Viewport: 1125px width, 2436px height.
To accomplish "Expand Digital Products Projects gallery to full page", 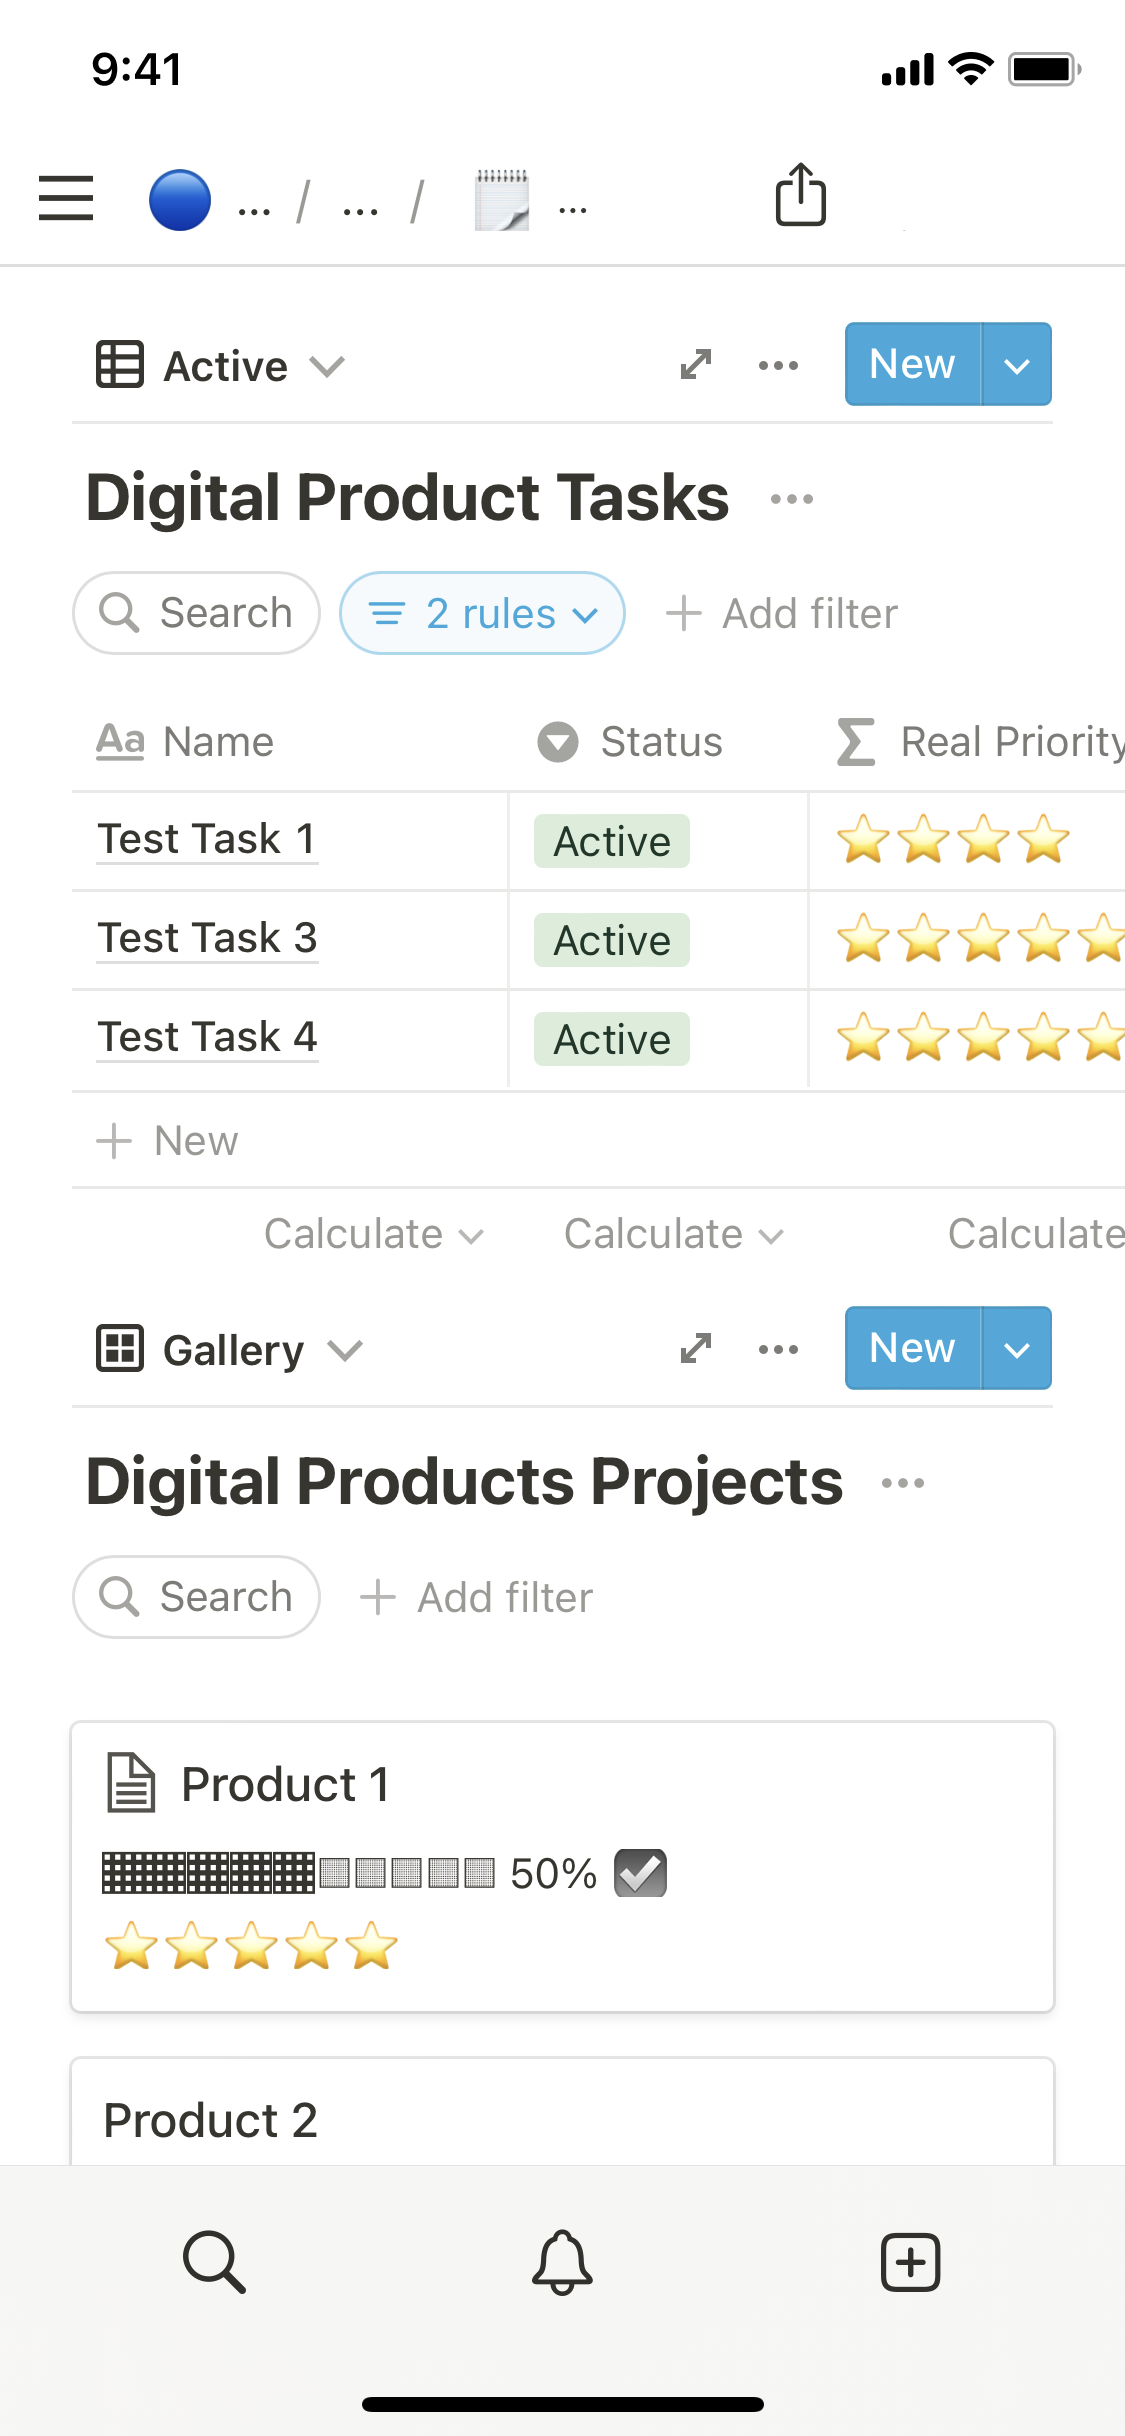I will (695, 1349).
